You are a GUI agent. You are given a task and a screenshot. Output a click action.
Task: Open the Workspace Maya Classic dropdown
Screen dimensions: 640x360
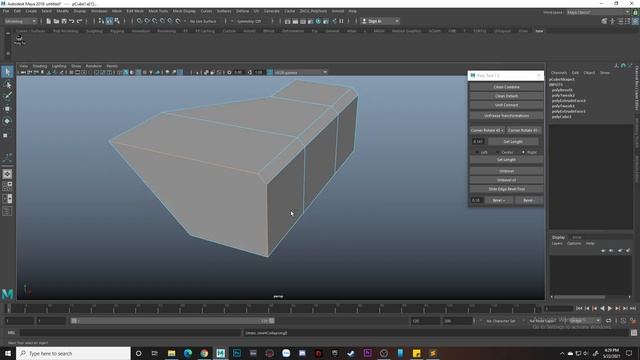coord(598,12)
